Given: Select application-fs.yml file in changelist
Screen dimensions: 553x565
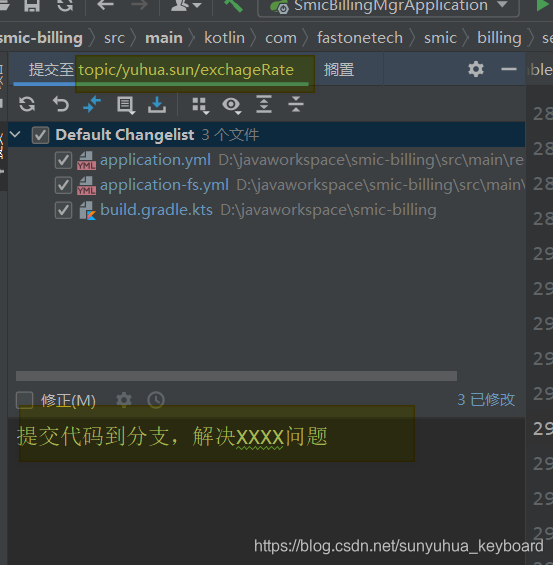Looking at the screenshot, I should (x=164, y=185).
